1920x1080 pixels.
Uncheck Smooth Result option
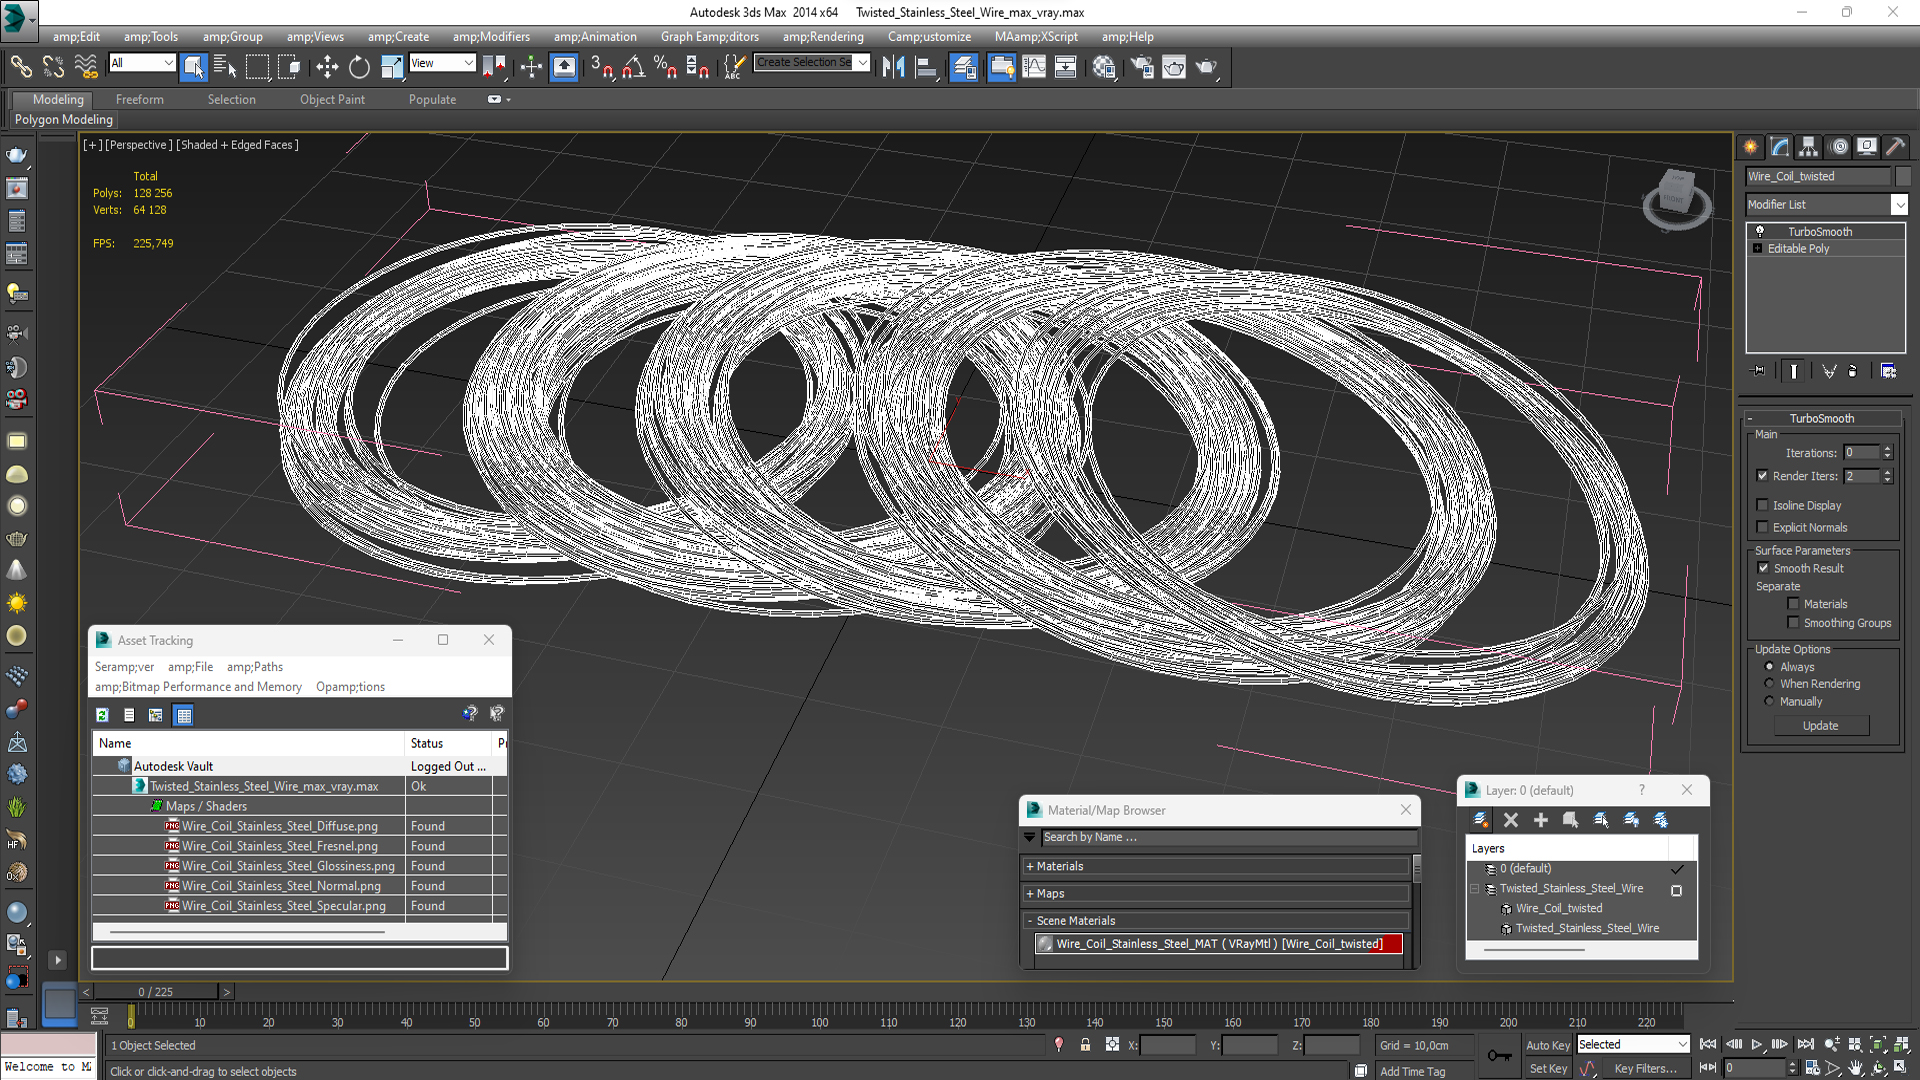1763,568
